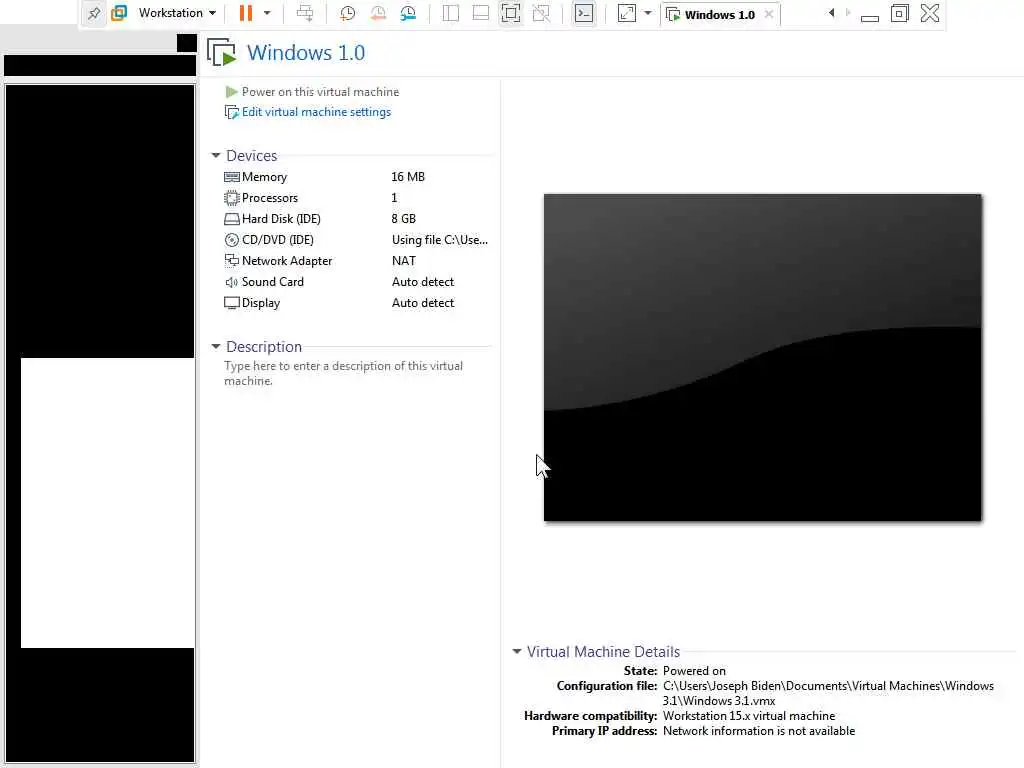Open the Workstation menu
Image resolution: width=1024 pixels, height=768 pixels.
click(x=177, y=13)
